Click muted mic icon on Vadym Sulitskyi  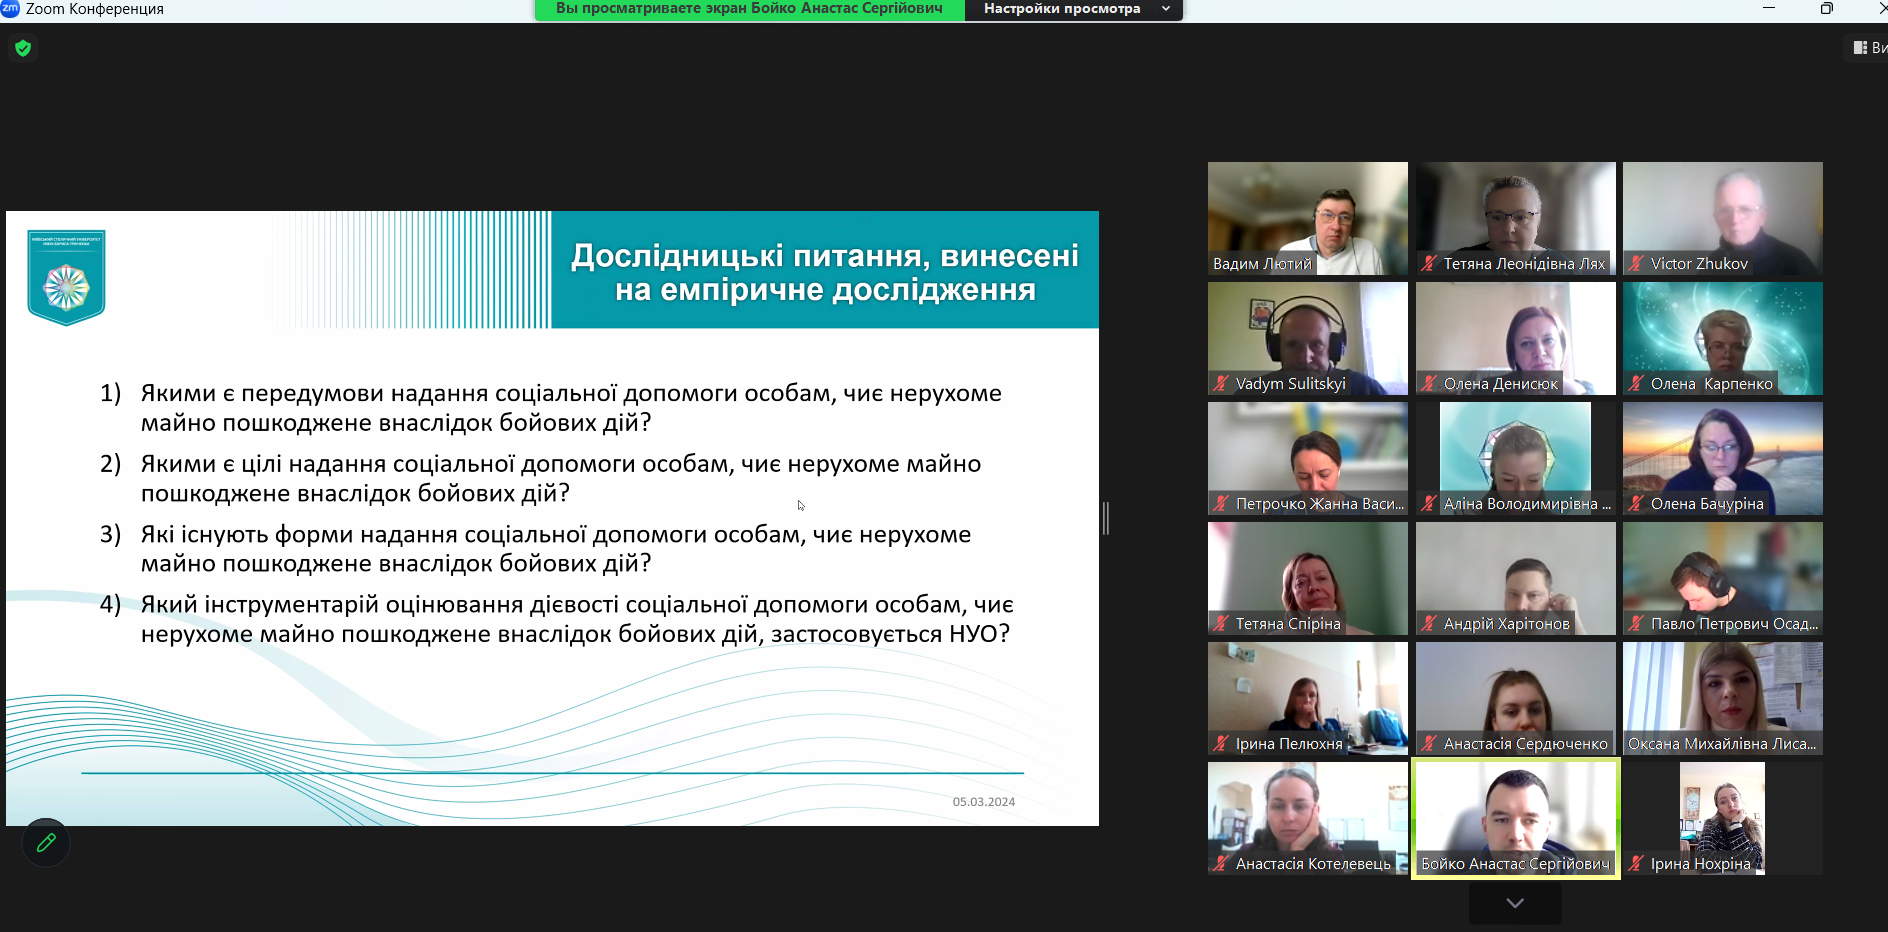point(1221,384)
